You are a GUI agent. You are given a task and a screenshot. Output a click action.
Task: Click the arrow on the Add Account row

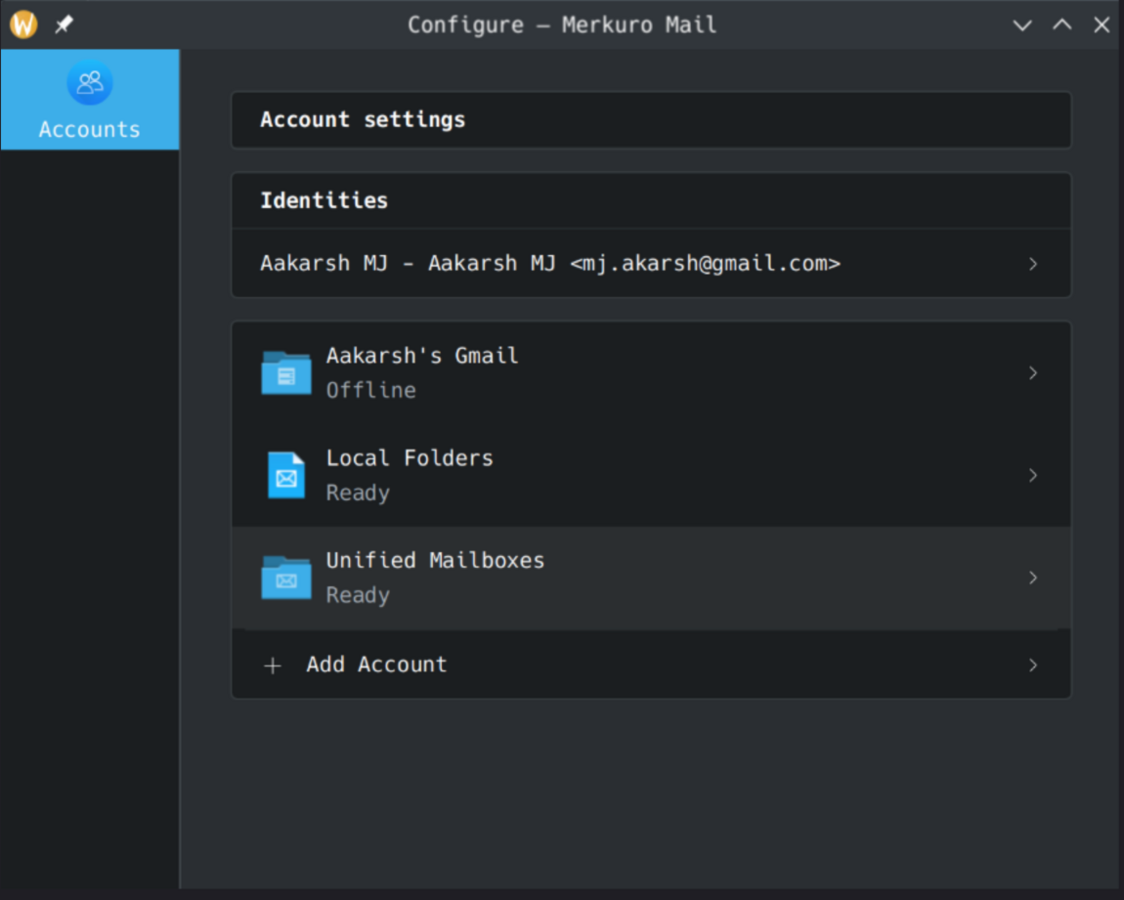[x=1033, y=665]
